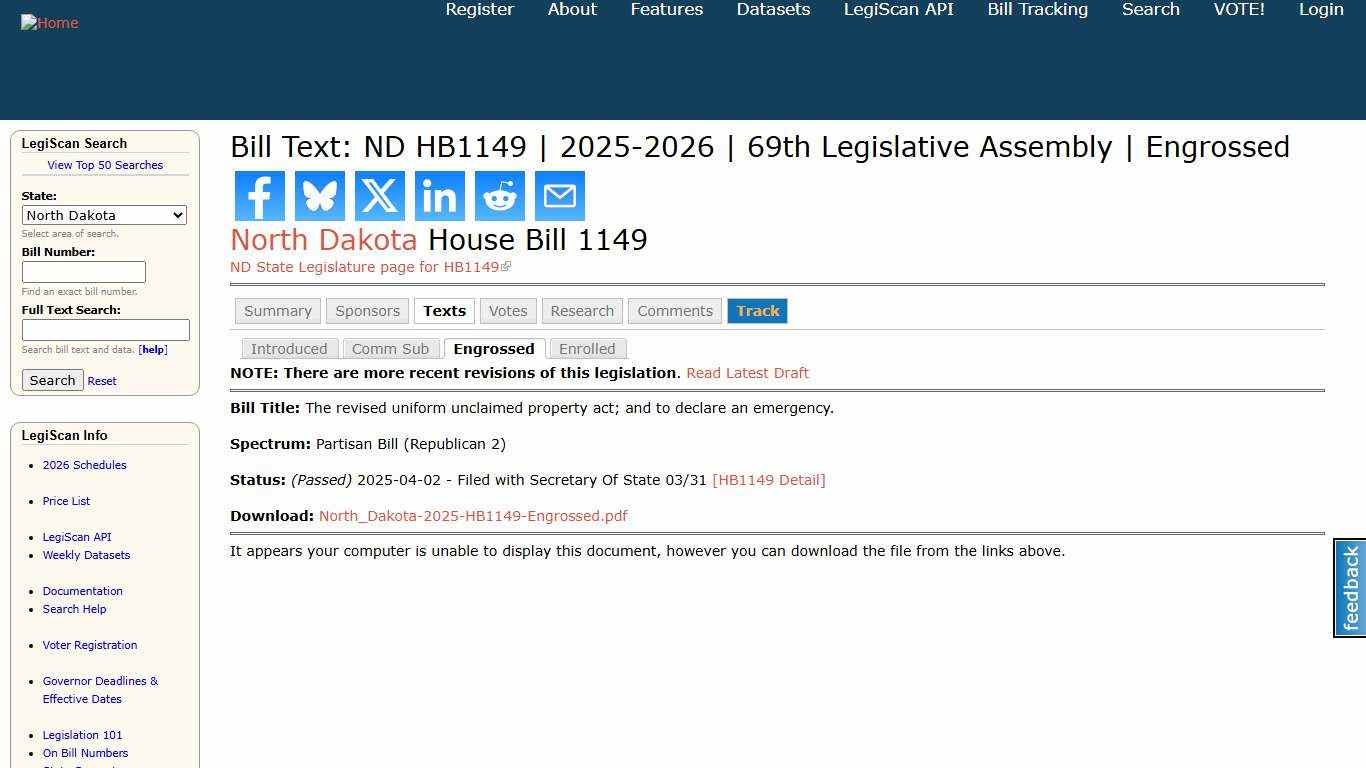Click the feedback sidebar tab
The image size is (1366, 768).
pyautogui.click(x=1348, y=587)
